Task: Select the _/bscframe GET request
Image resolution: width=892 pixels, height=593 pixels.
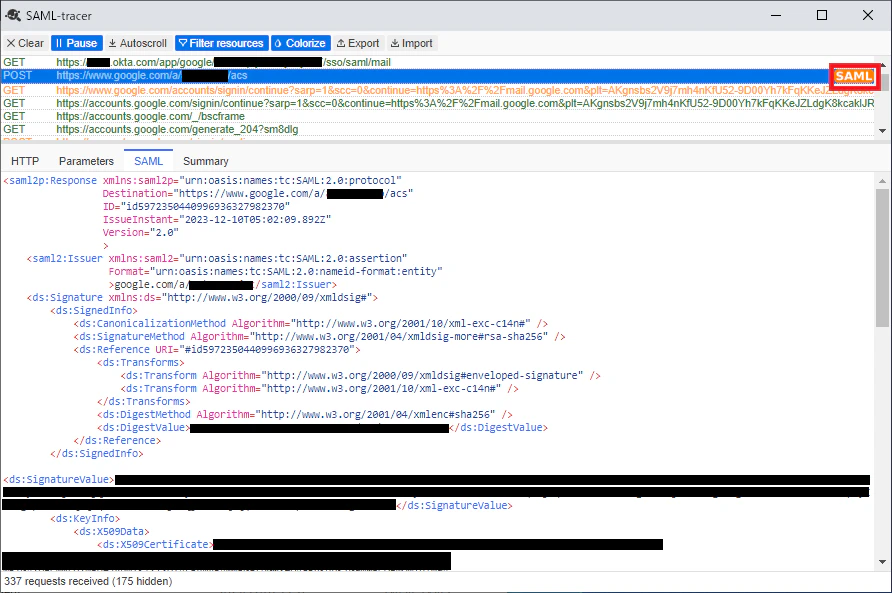Action: pos(437,116)
